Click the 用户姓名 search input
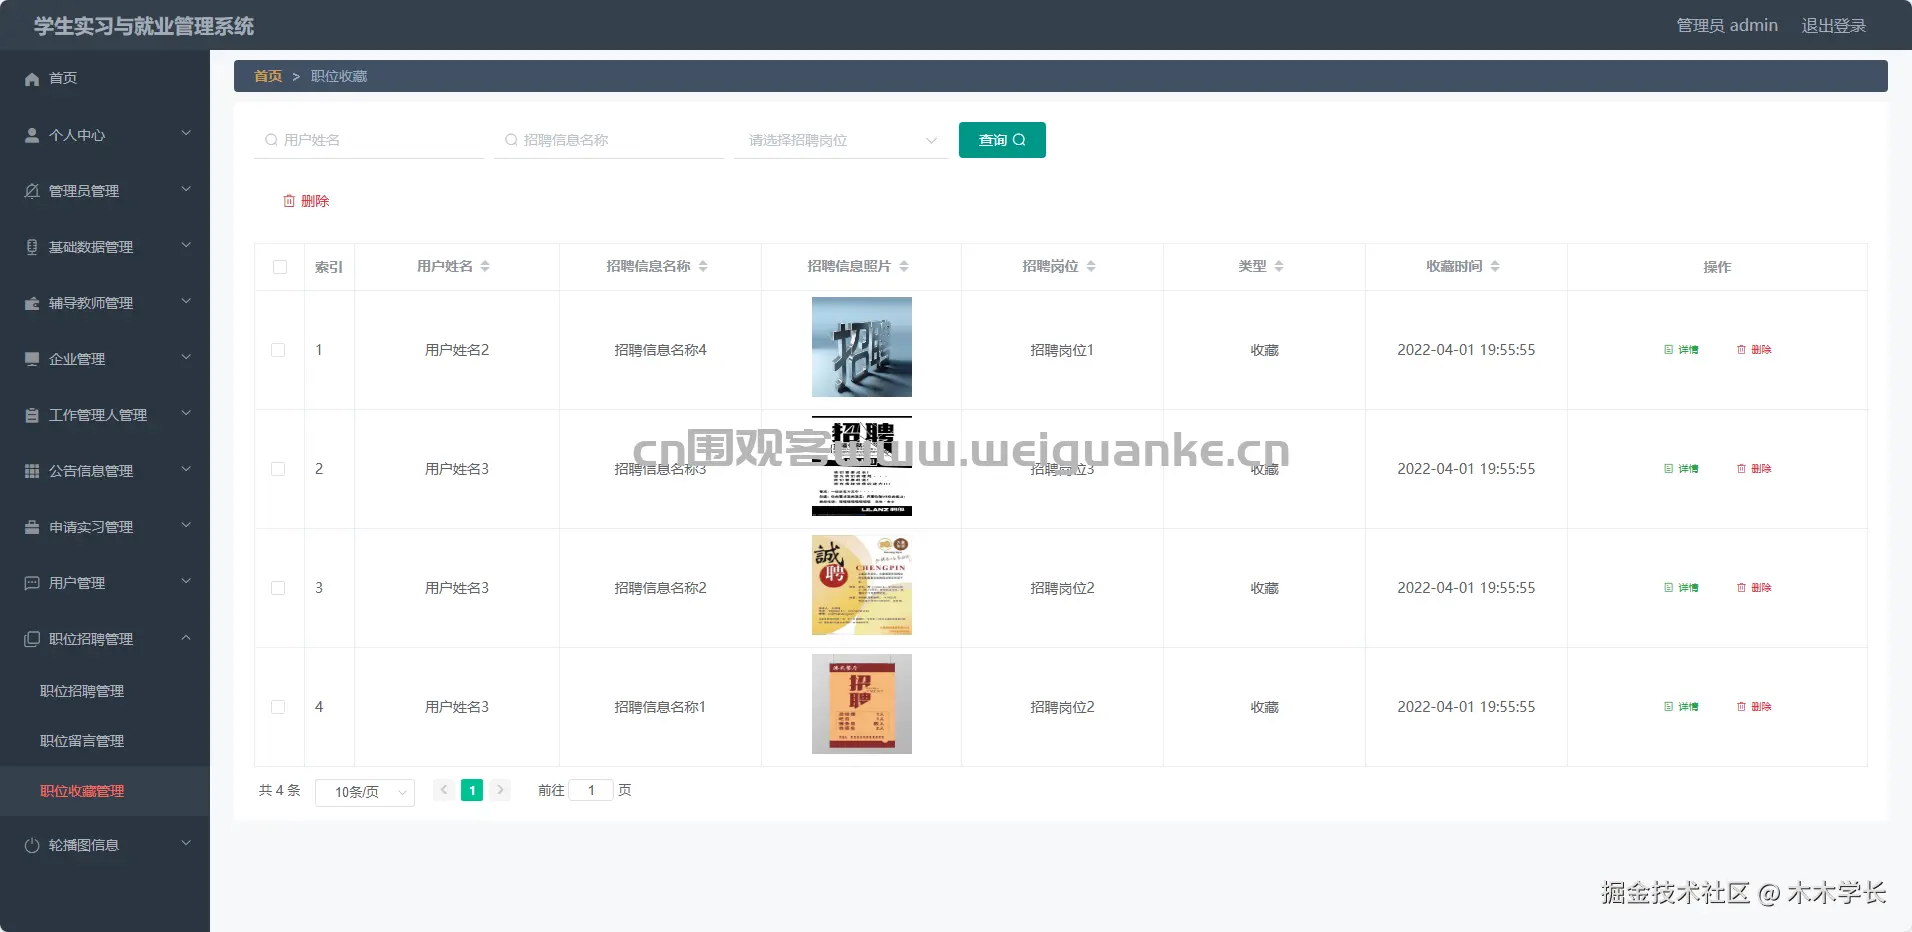This screenshot has width=1912, height=932. point(369,140)
